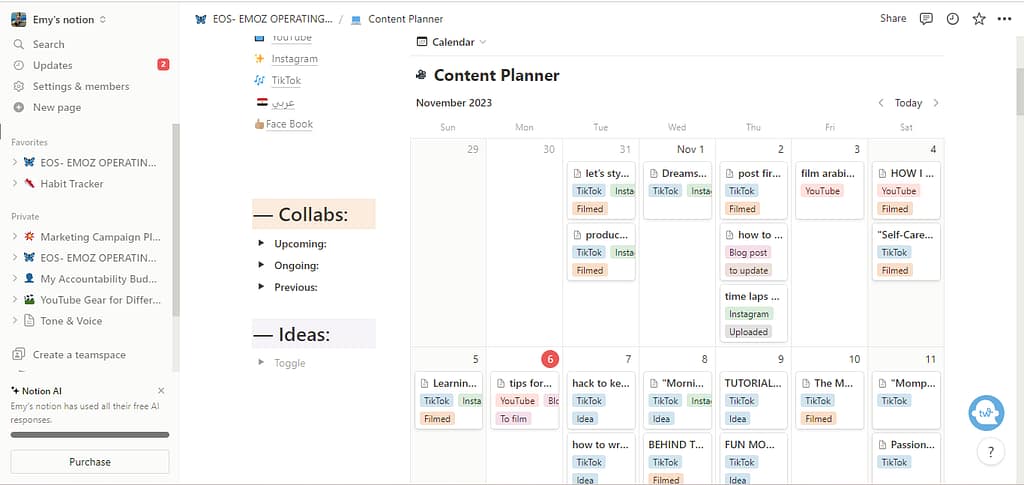Open the comments icon in top bar

926,19
